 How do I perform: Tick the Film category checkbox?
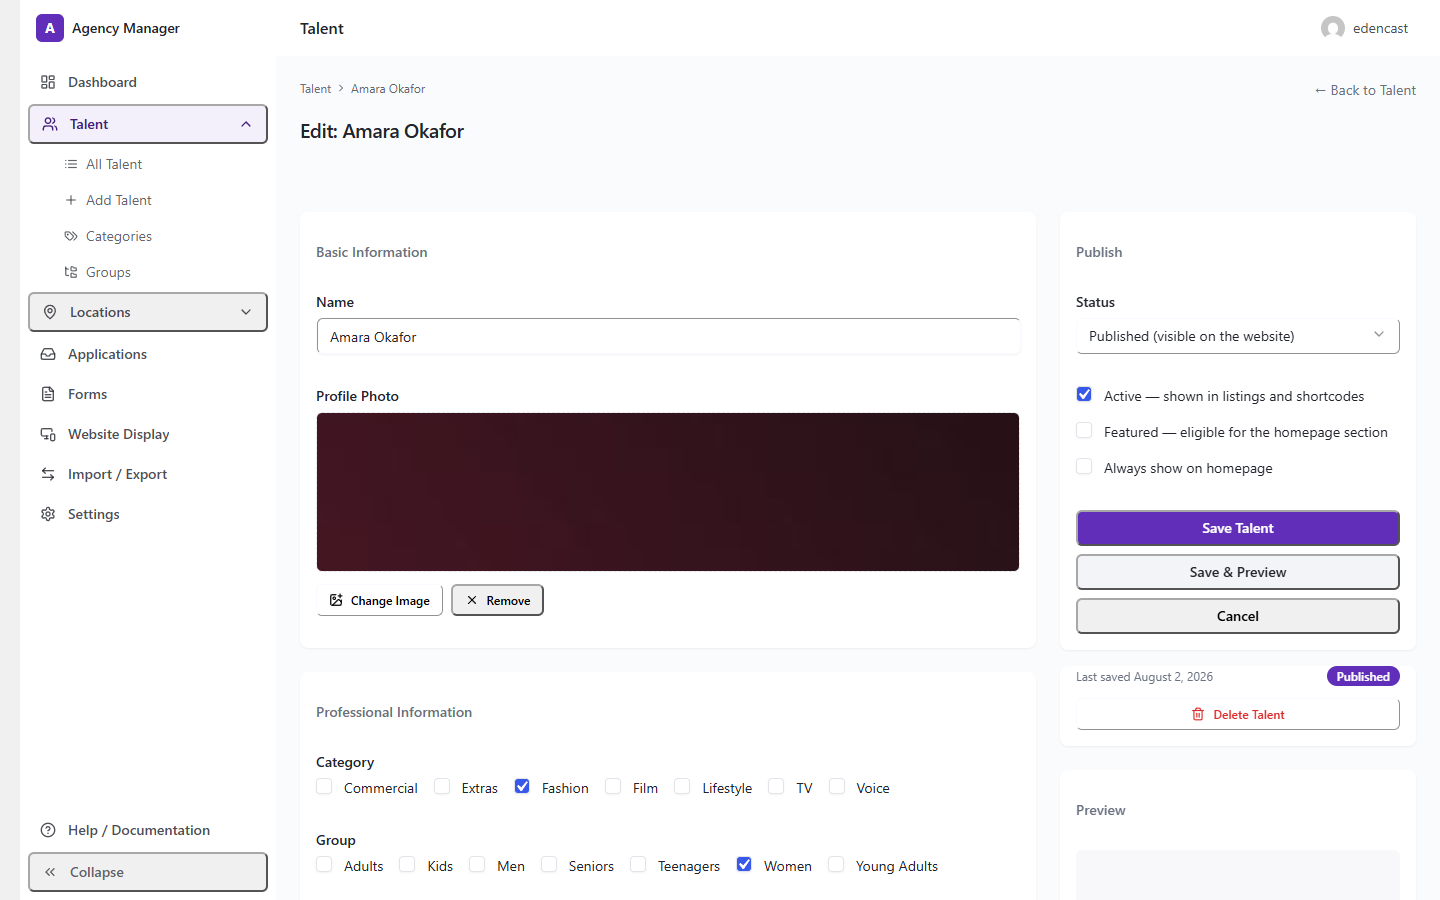click(x=613, y=787)
